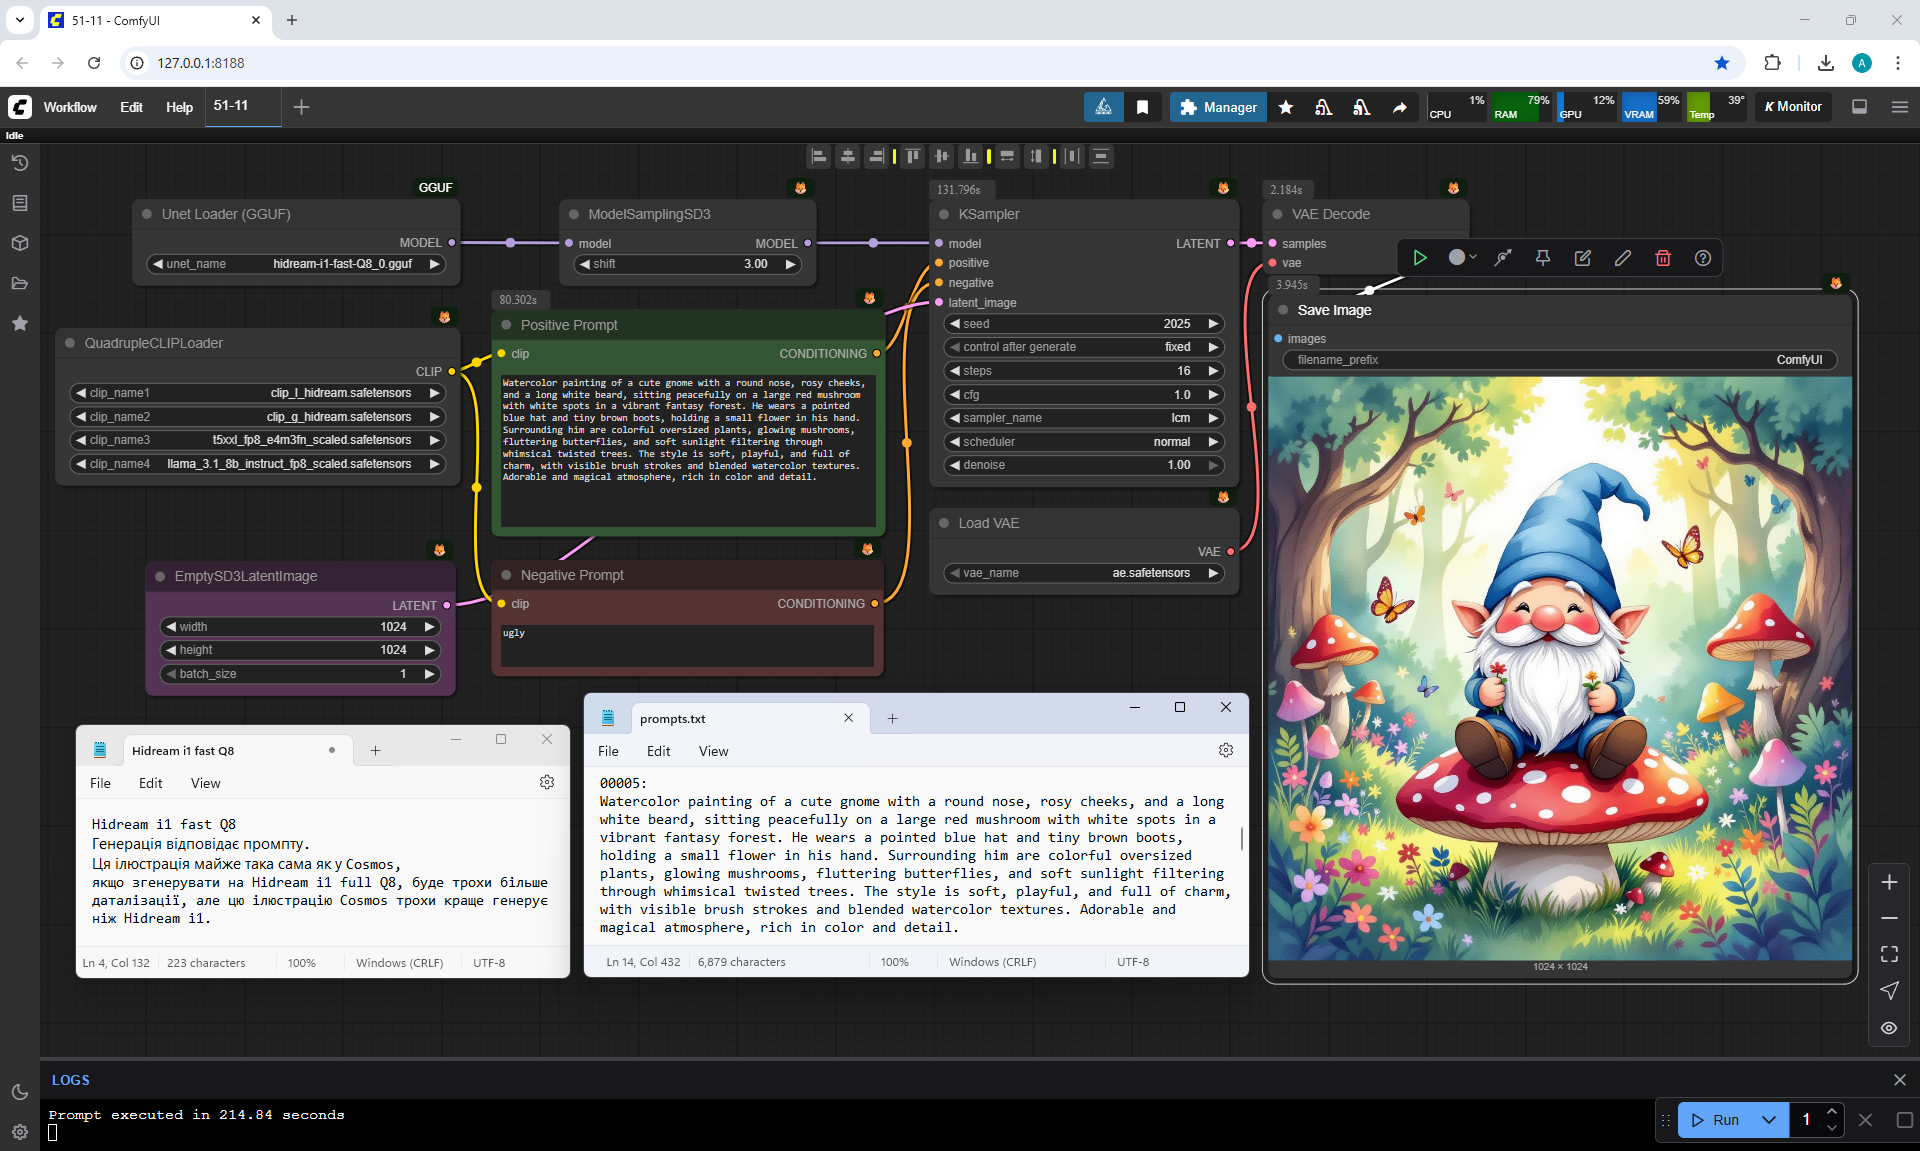Open the workflows folder sidebar icon
The width and height of the screenshot is (1920, 1151).
[x=19, y=283]
